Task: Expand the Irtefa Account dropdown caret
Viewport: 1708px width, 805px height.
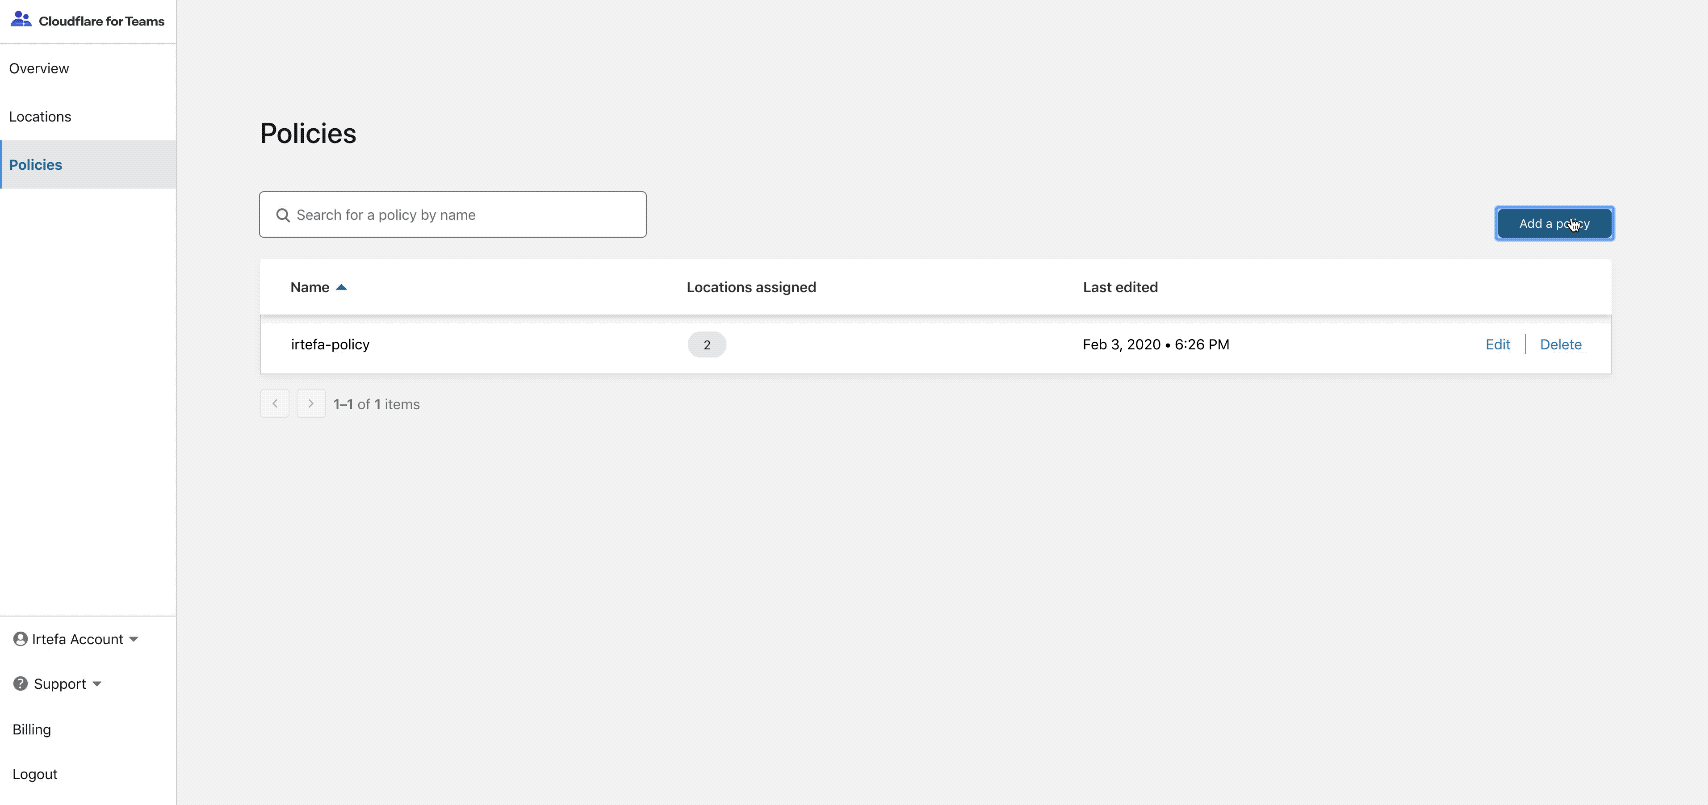Action: pyautogui.click(x=134, y=640)
